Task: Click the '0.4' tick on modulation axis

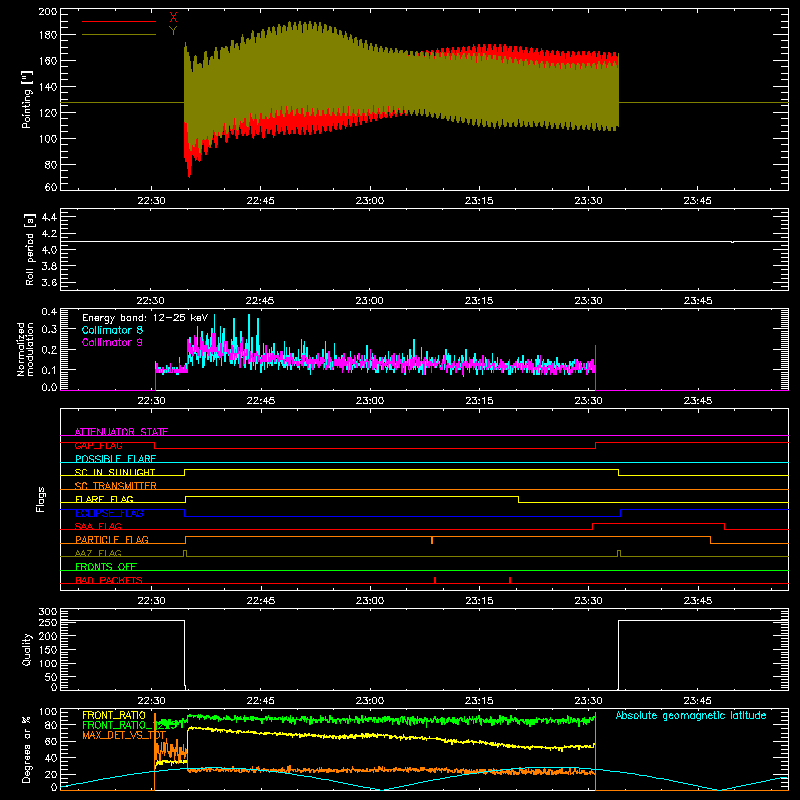Action: [x=49, y=312]
